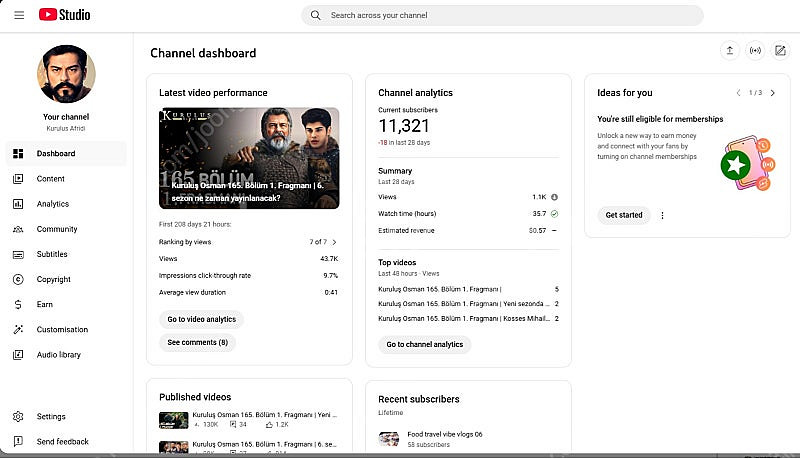The width and height of the screenshot is (800, 459).
Task: Select Dashboard in the sidebar menu
Action: coord(66,154)
